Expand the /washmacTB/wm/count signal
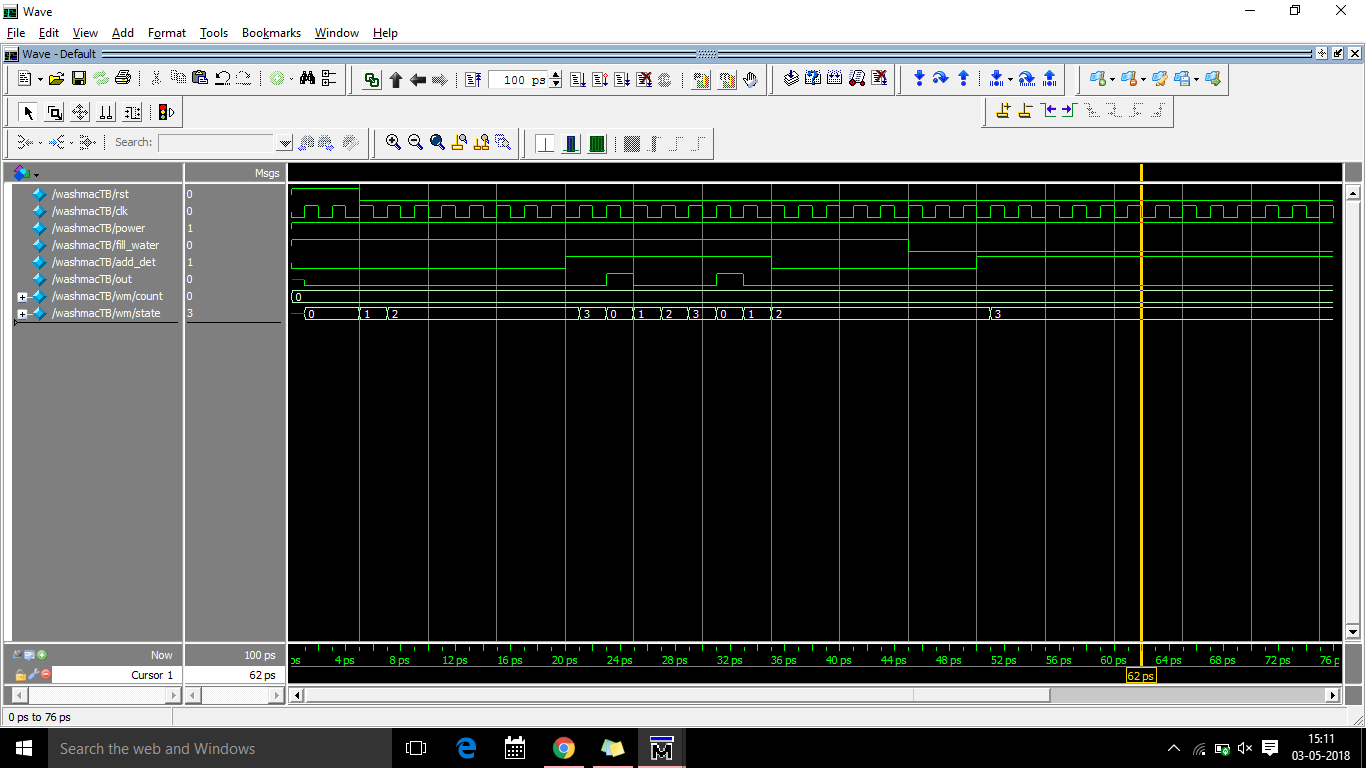Screen dimensions: 1366x768 point(22,297)
